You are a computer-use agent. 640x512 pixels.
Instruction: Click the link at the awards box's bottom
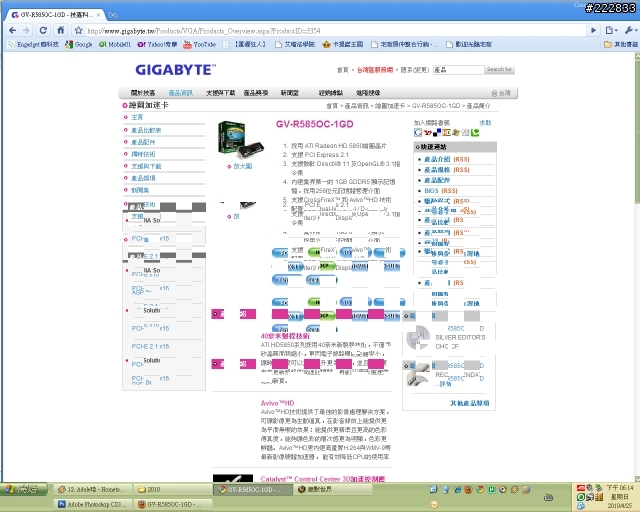click(469, 403)
